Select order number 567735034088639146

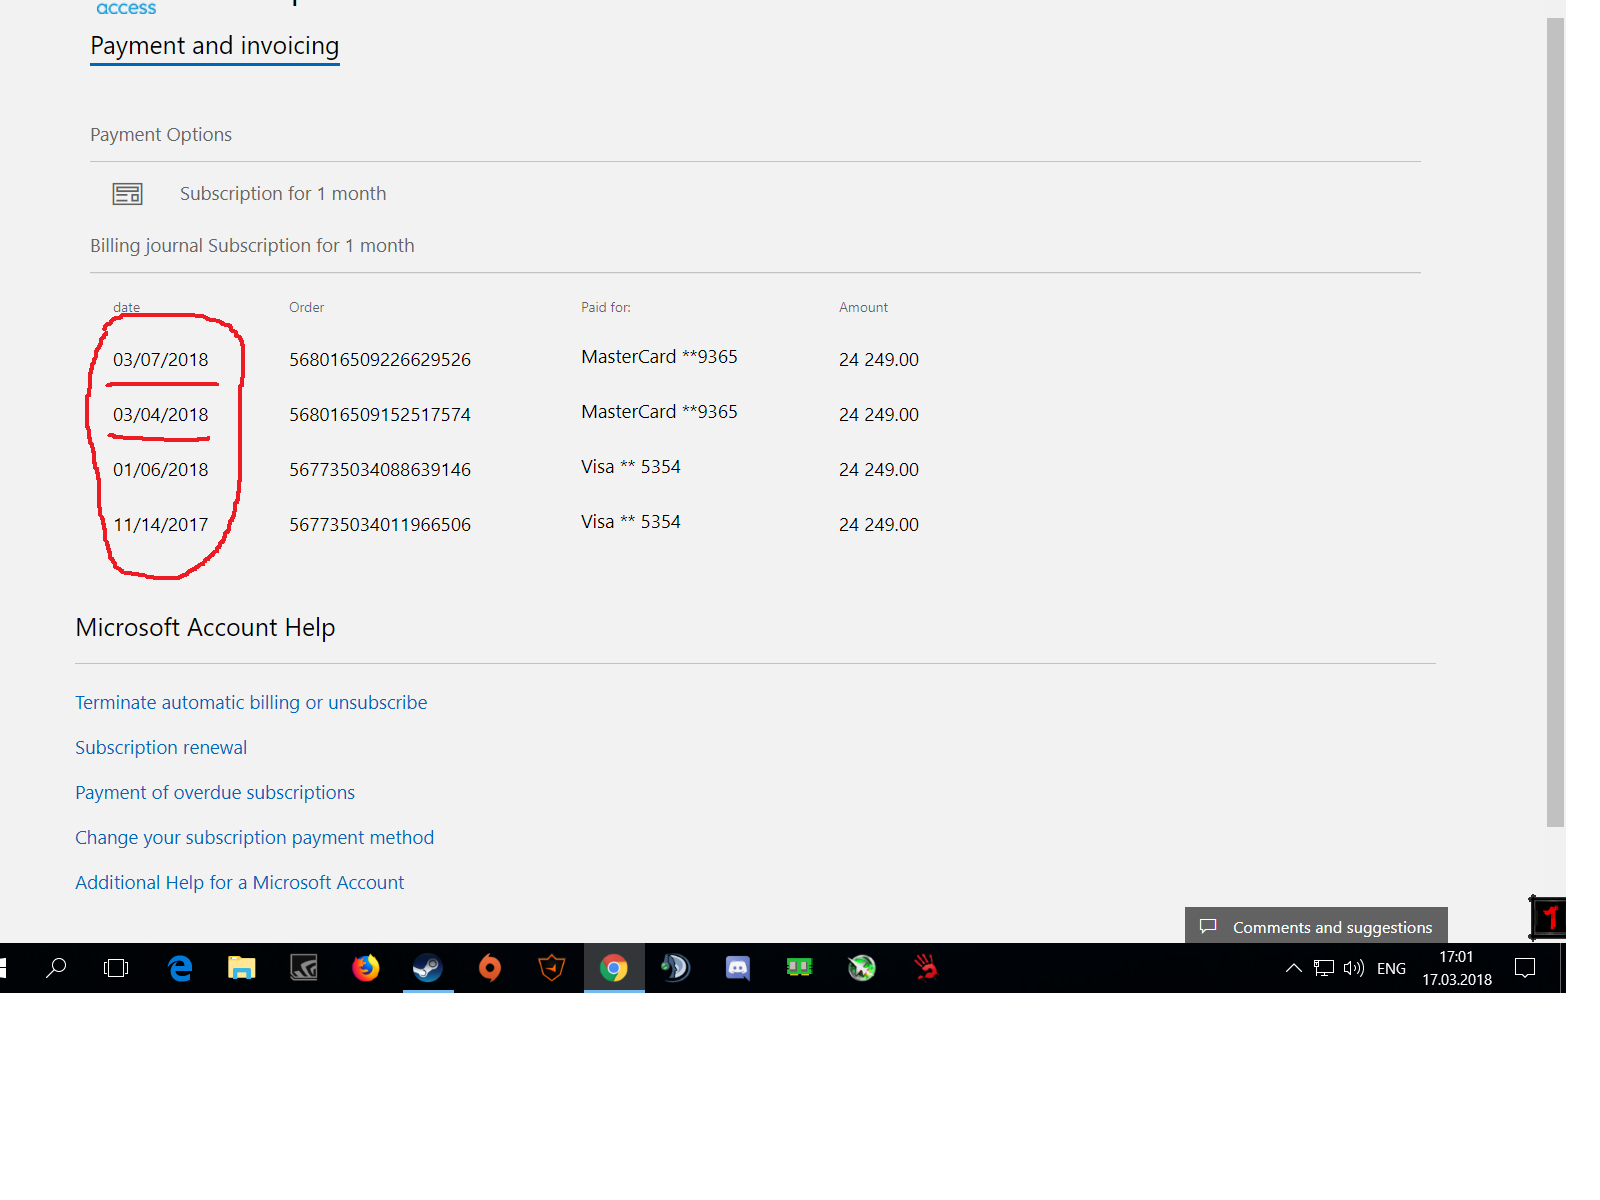coord(380,470)
